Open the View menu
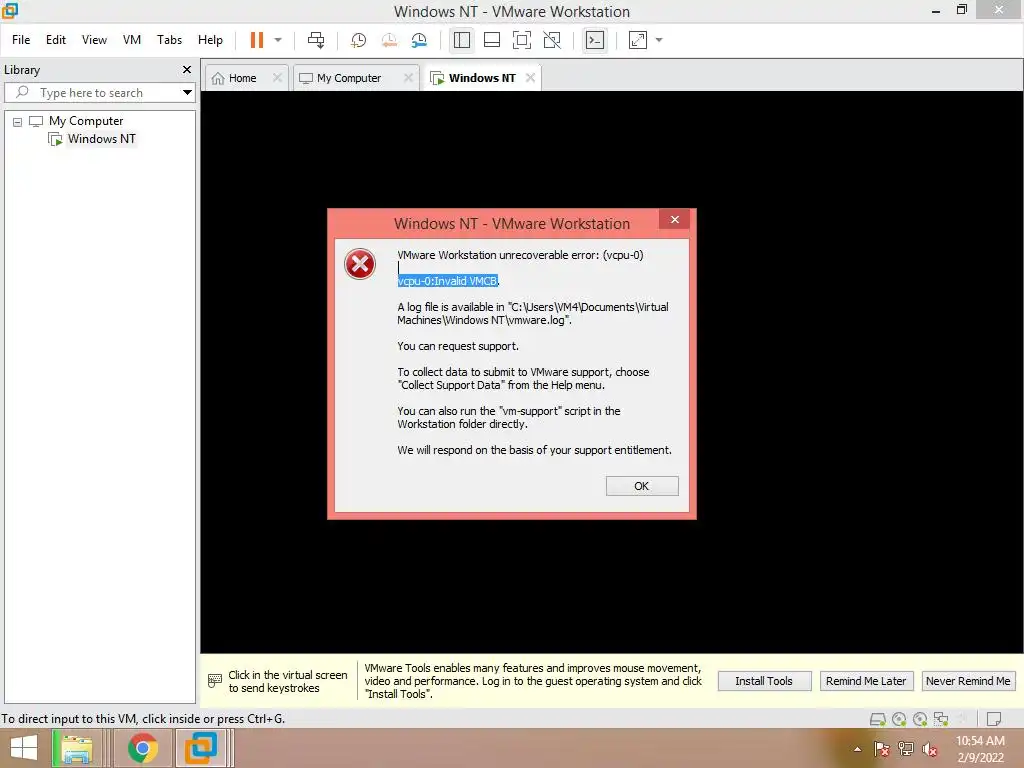Image resolution: width=1024 pixels, height=768 pixels. 94,40
